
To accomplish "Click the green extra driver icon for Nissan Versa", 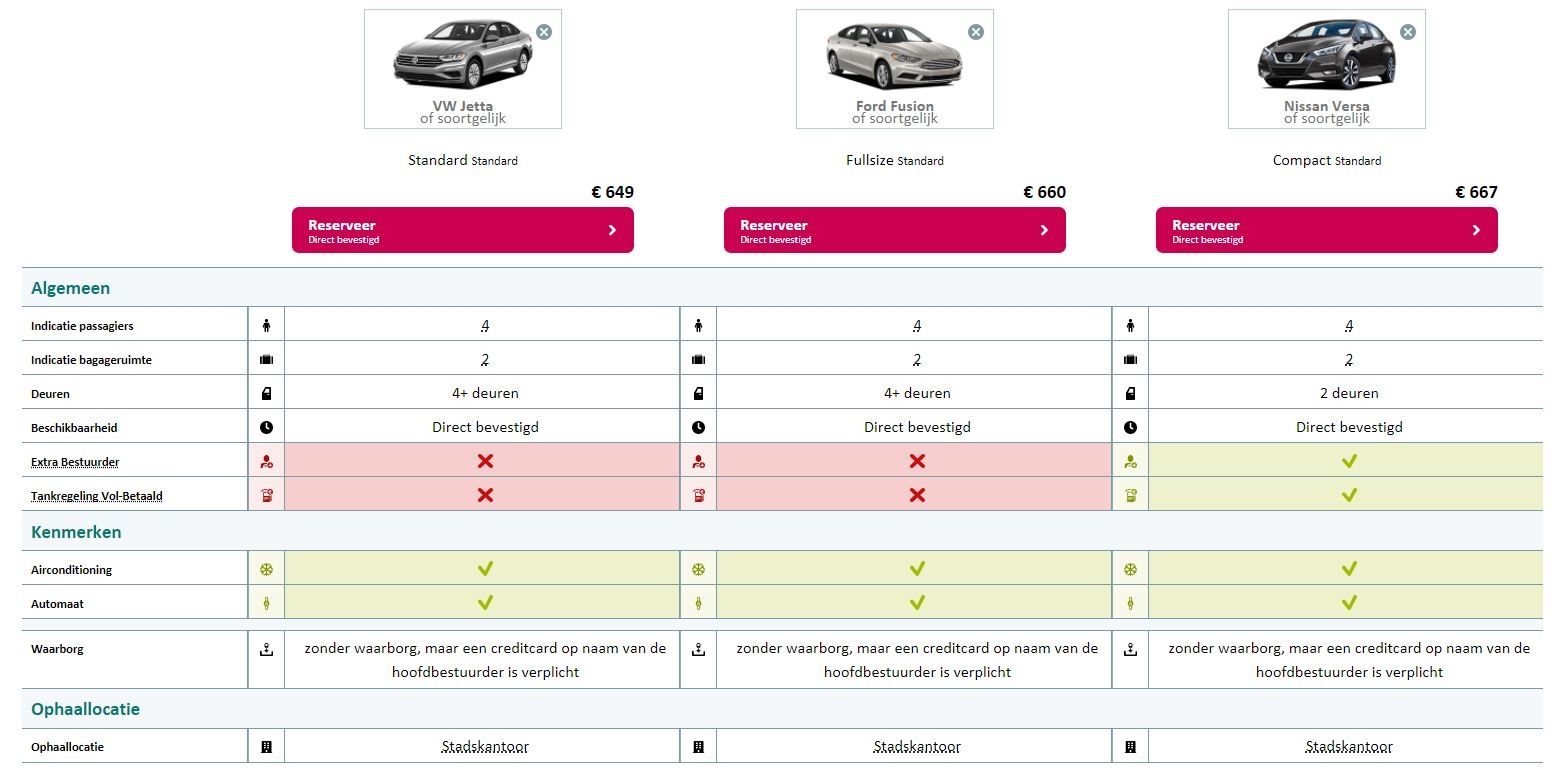I will [x=1130, y=461].
